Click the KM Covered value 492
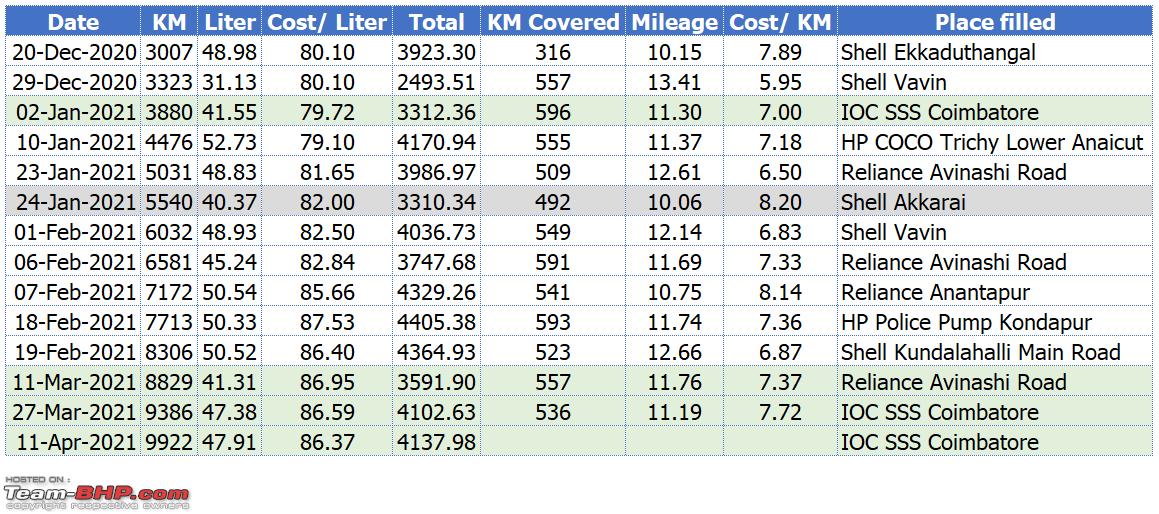The image size is (1159, 514). (x=553, y=202)
